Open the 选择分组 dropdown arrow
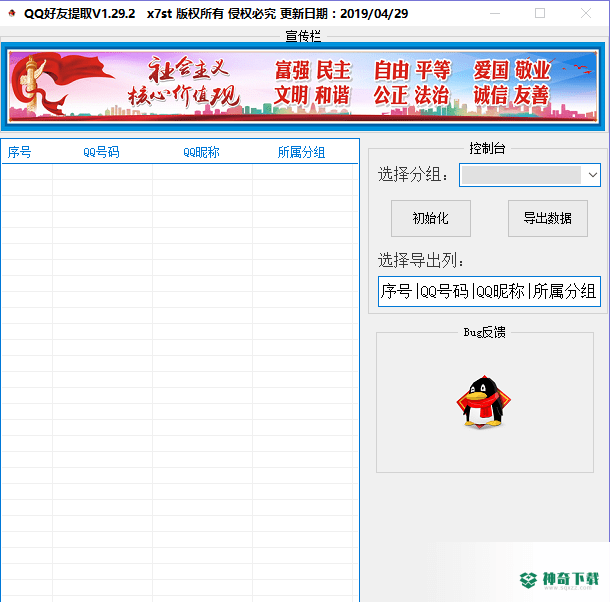Viewport: 611px width, 602px height. pos(592,175)
